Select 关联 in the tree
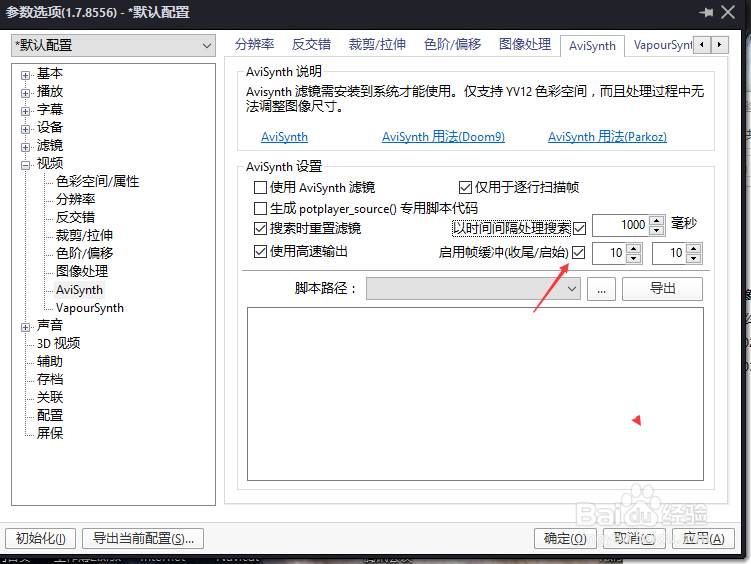 [50, 397]
